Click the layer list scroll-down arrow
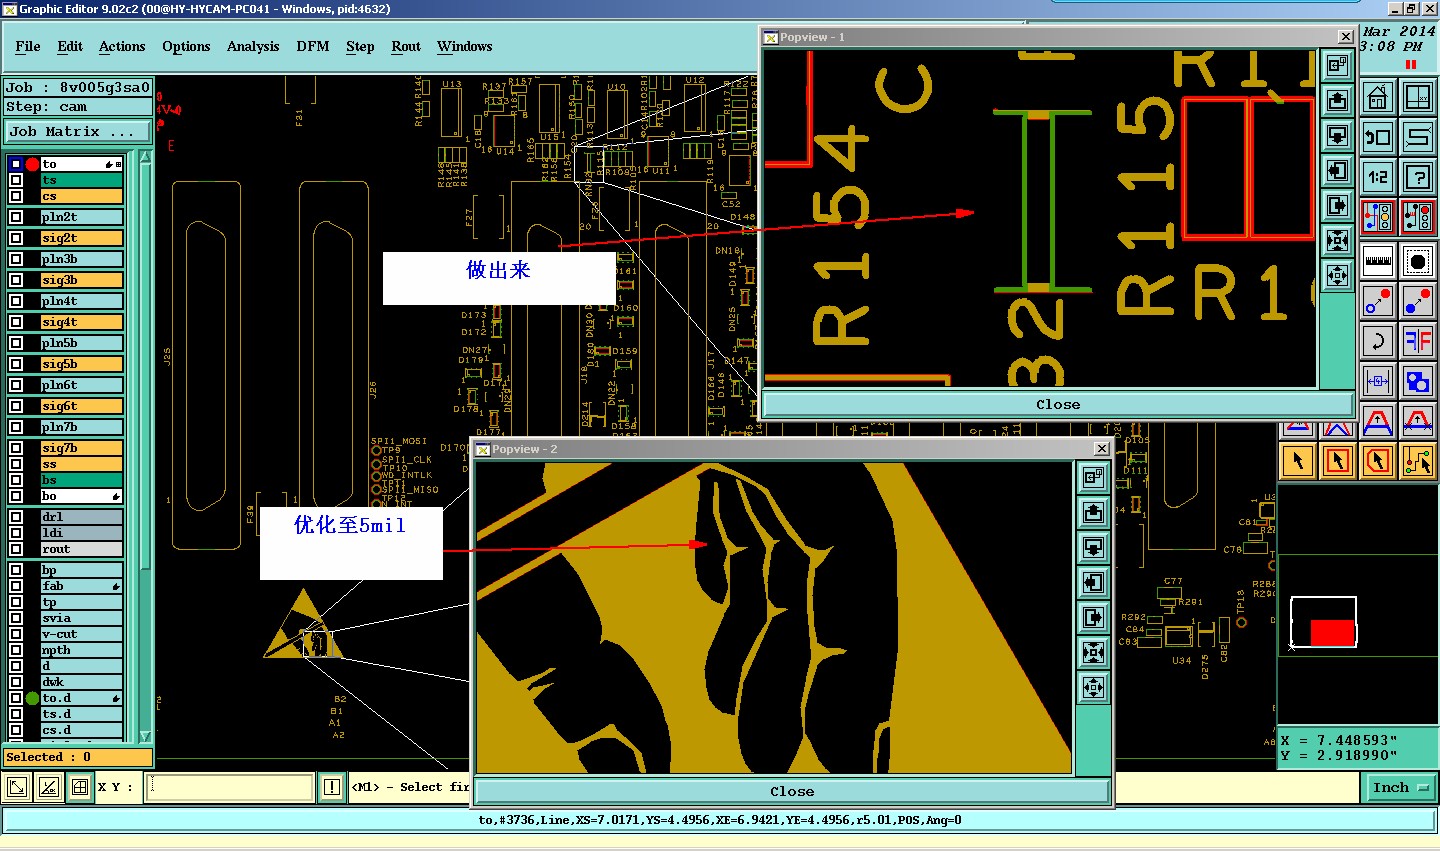 [x=145, y=736]
